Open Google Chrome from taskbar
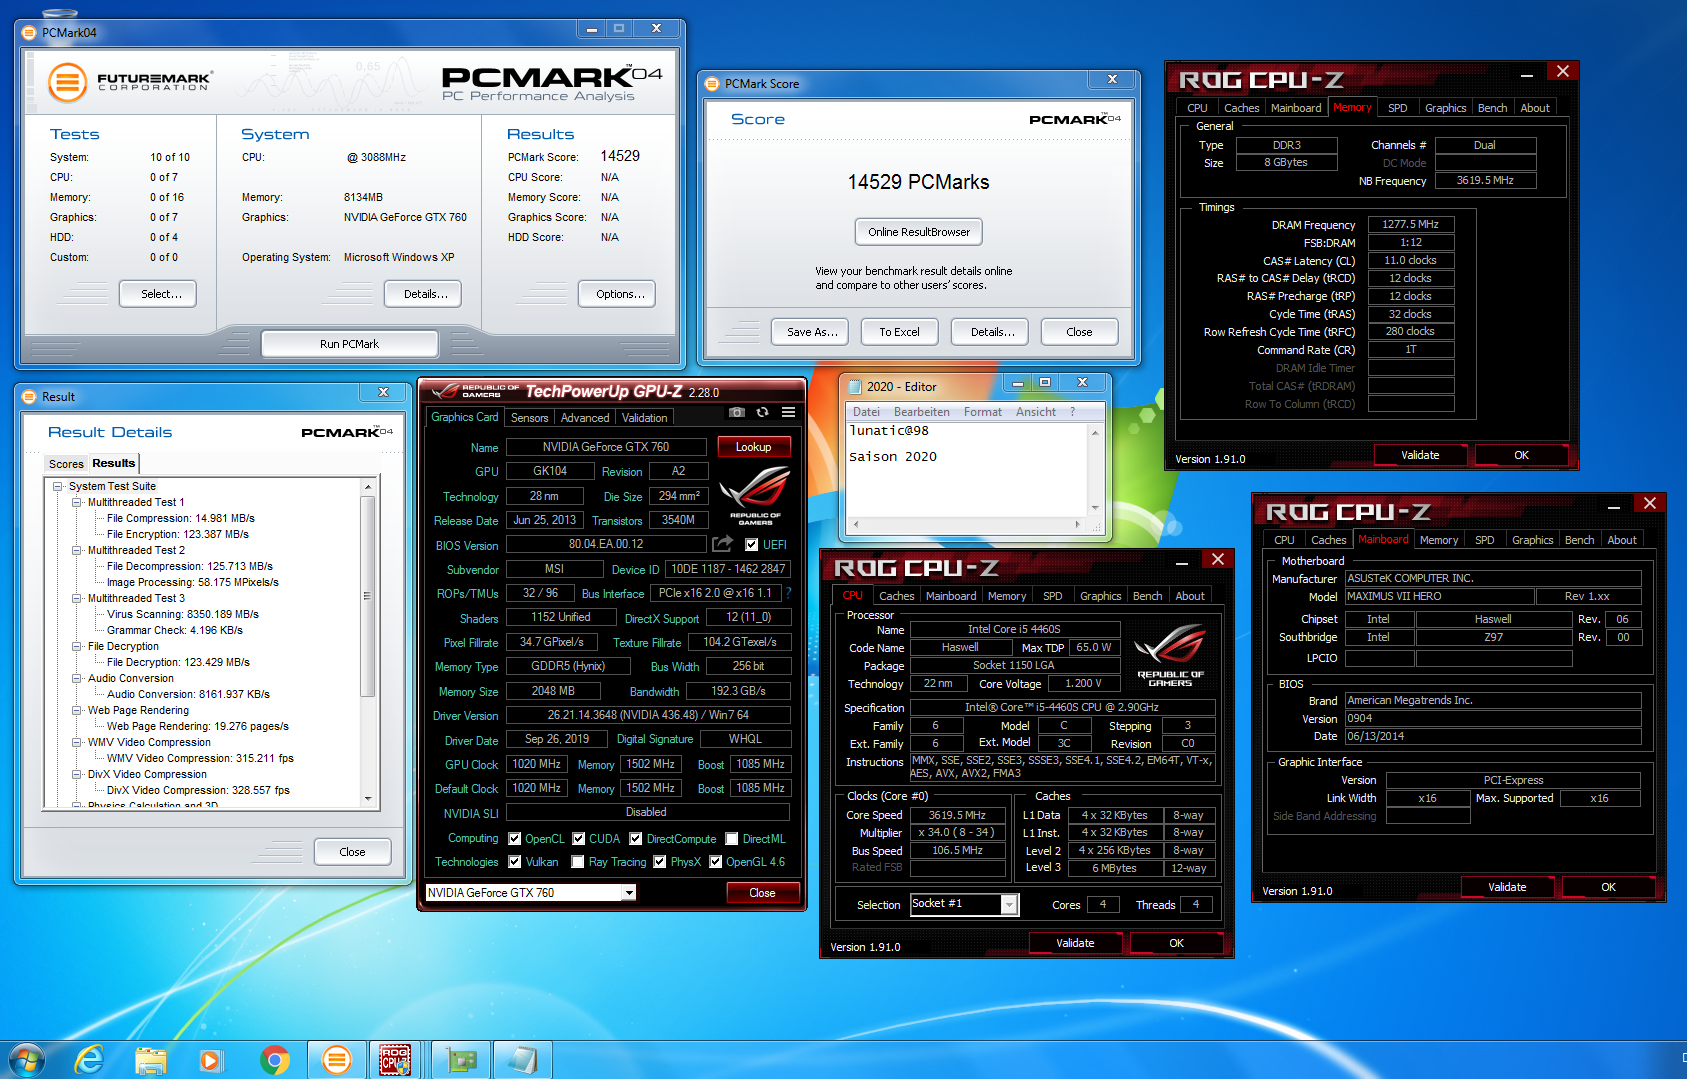Image resolution: width=1687 pixels, height=1079 pixels. 274,1060
